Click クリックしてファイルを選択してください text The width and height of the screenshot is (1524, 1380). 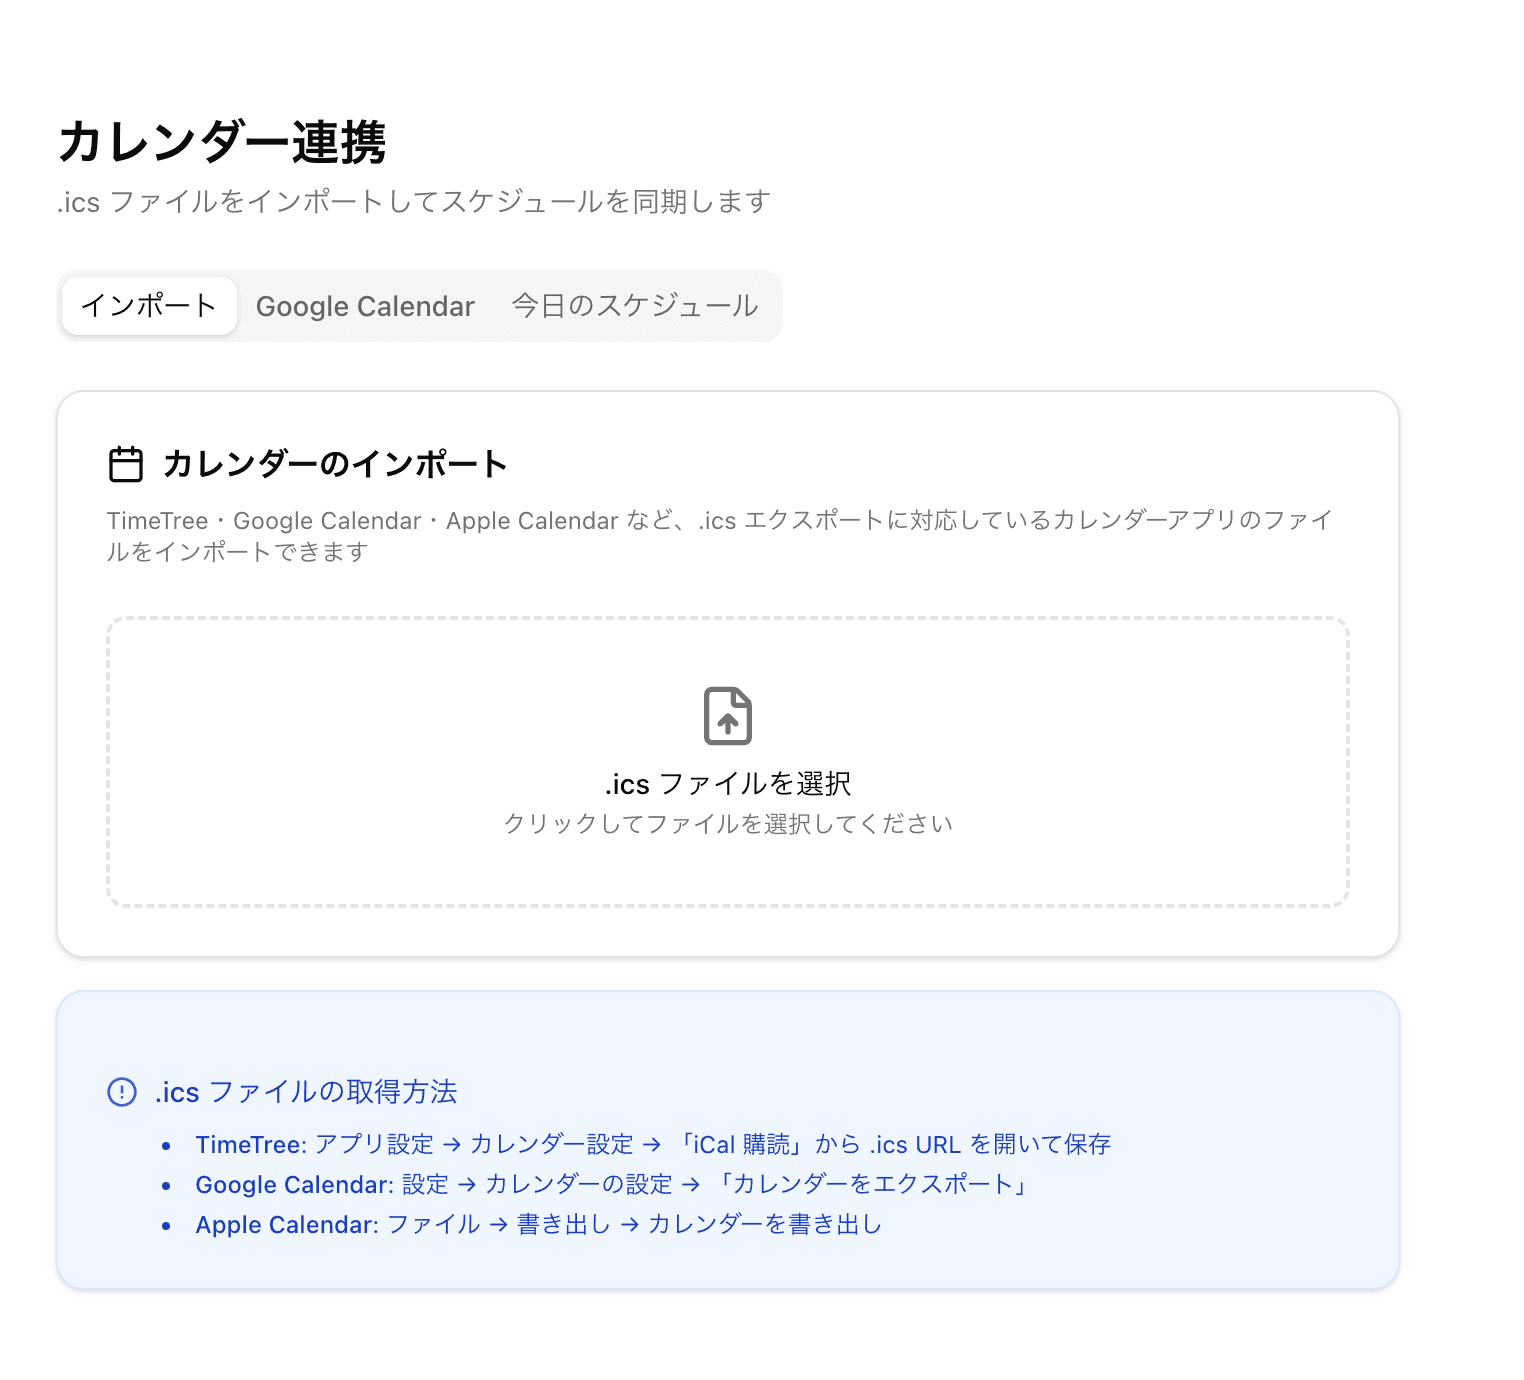(727, 823)
